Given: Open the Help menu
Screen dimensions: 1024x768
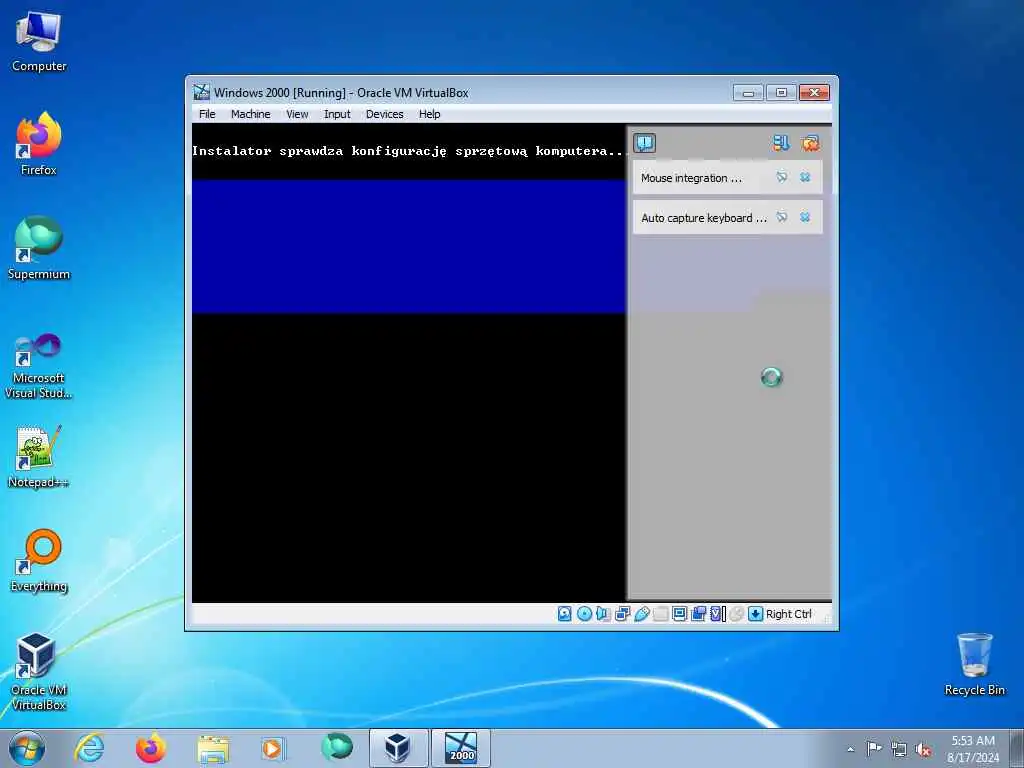Looking at the screenshot, I should [x=430, y=114].
